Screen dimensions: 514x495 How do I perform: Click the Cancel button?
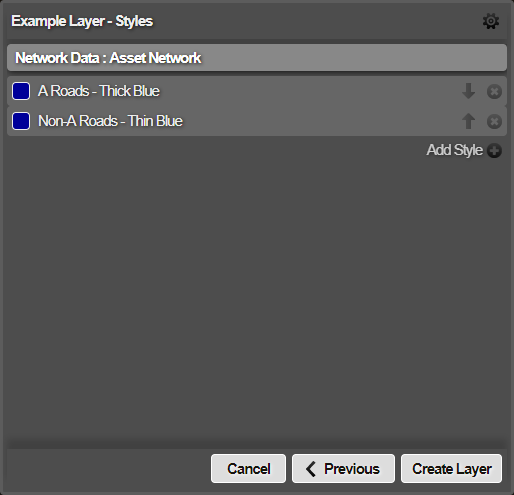248,468
